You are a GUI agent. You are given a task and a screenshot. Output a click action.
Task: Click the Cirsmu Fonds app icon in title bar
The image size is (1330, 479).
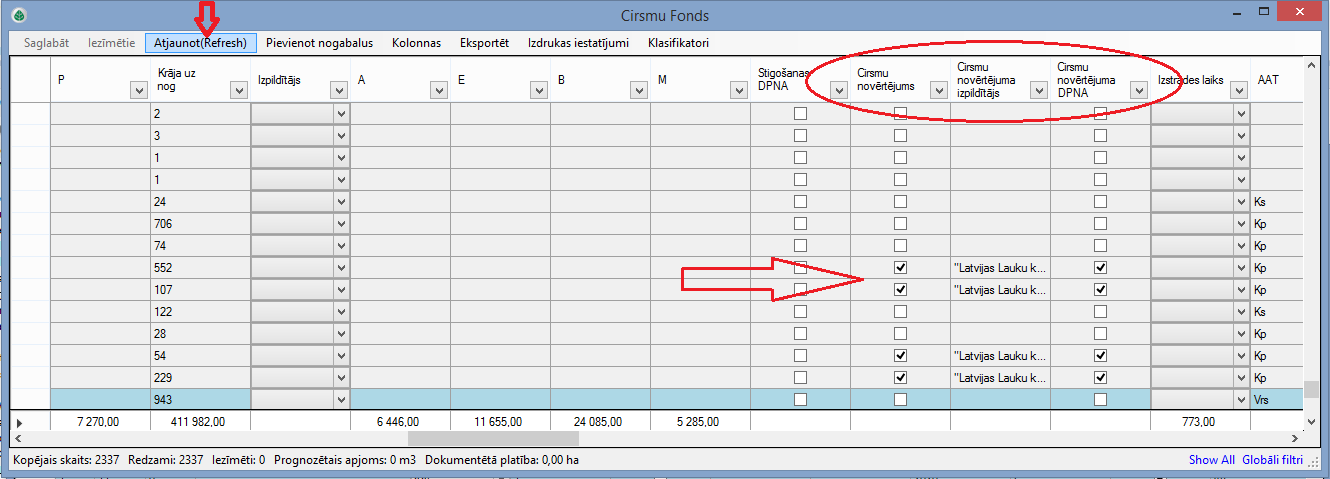click(17, 15)
